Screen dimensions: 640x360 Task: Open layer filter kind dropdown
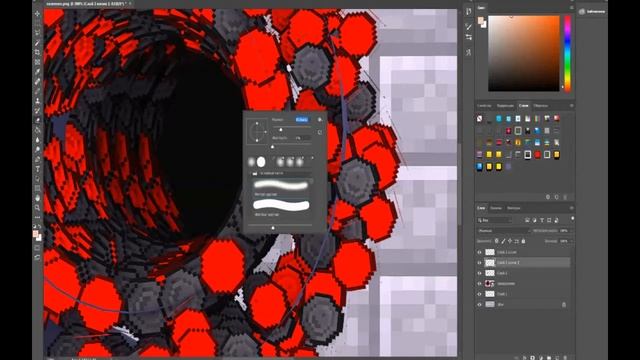click(494, 220)
